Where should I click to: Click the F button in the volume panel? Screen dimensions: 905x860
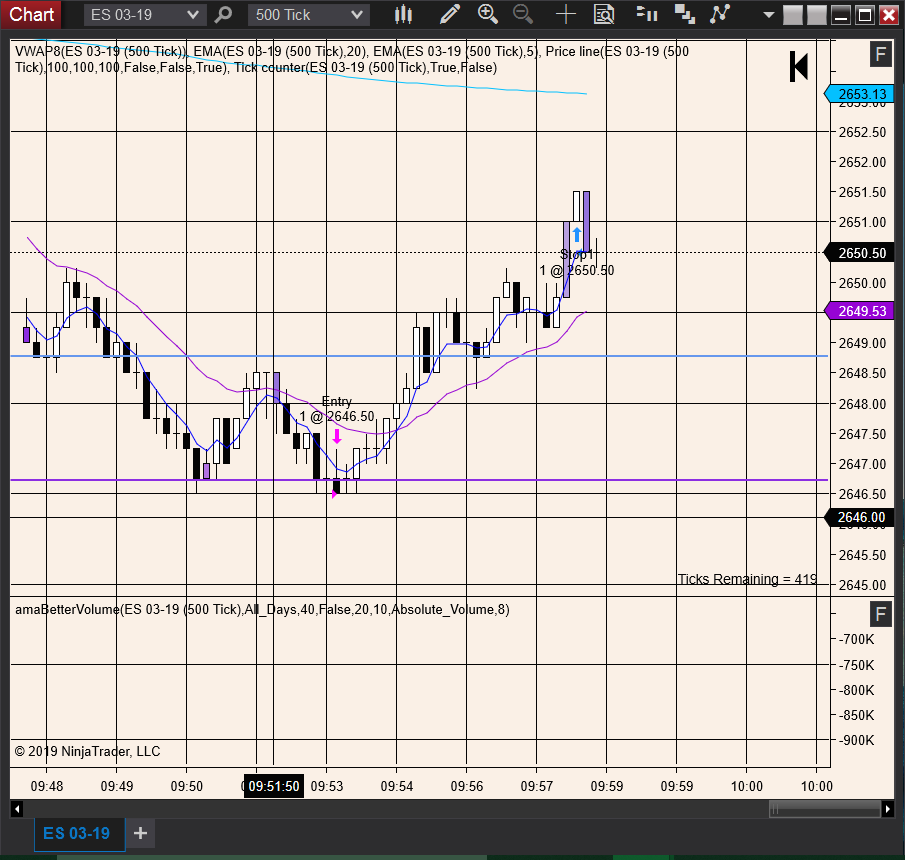[x=881, y=614]
